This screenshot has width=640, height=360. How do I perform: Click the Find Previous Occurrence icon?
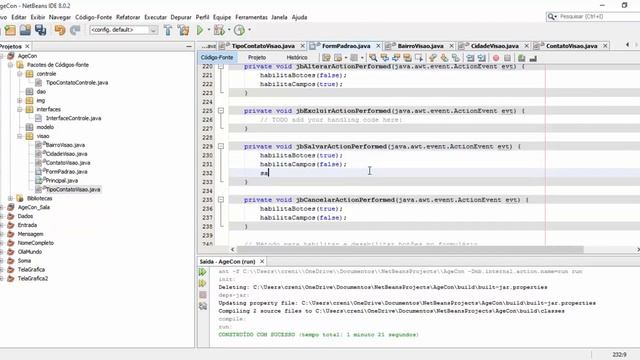pos(384,58)
